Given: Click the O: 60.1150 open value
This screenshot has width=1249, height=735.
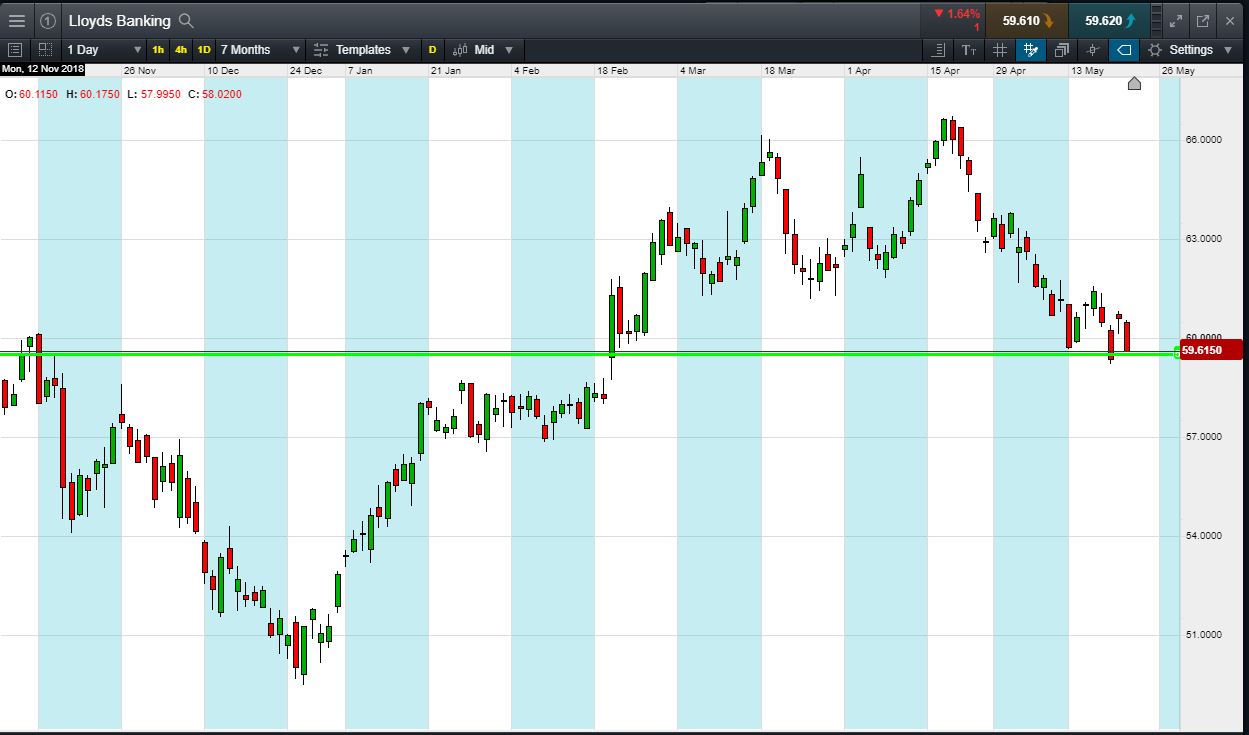Looking at the screenshot, I should pos(30,94).
